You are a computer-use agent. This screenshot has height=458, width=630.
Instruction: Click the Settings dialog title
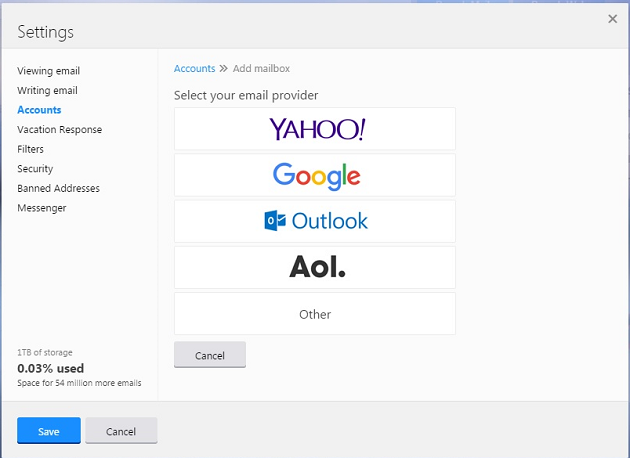(x=45, y=32)
